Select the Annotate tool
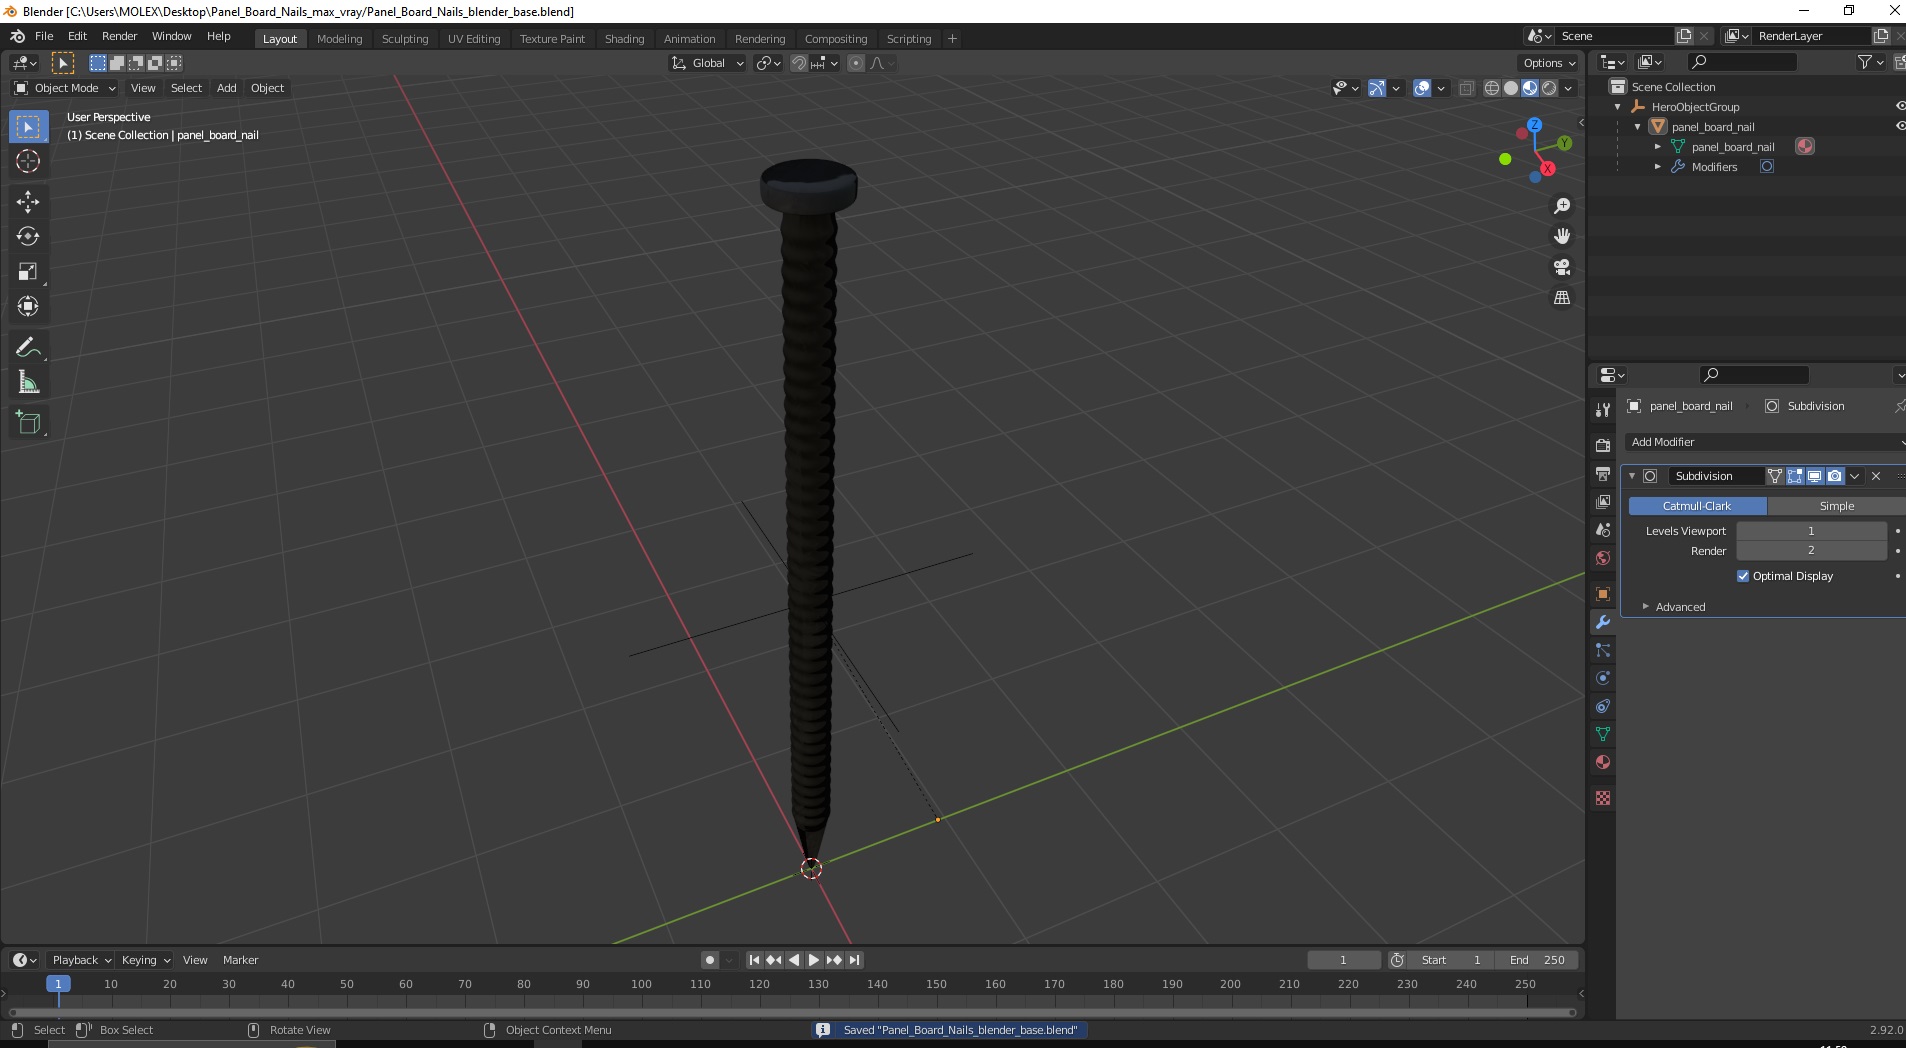This screenshot has height=1048, width=1906. pyautogui.click(x=28, y=347)
